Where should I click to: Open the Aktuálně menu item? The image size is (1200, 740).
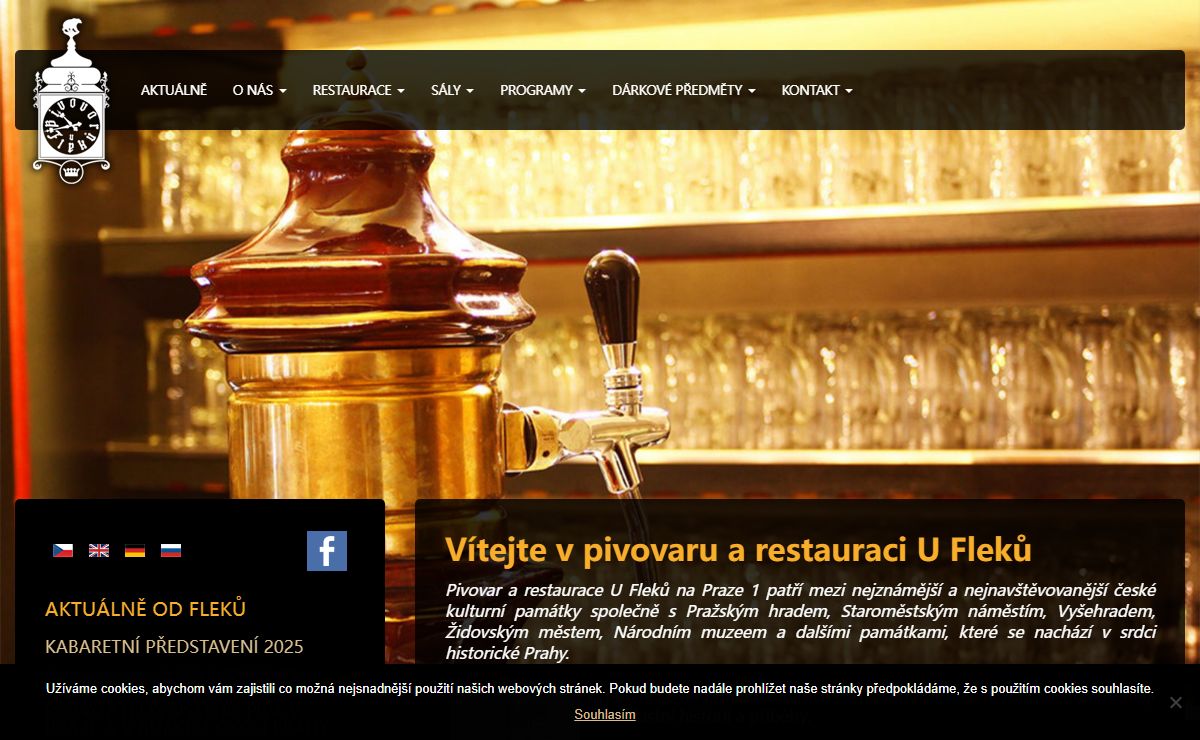pos(174,90)
